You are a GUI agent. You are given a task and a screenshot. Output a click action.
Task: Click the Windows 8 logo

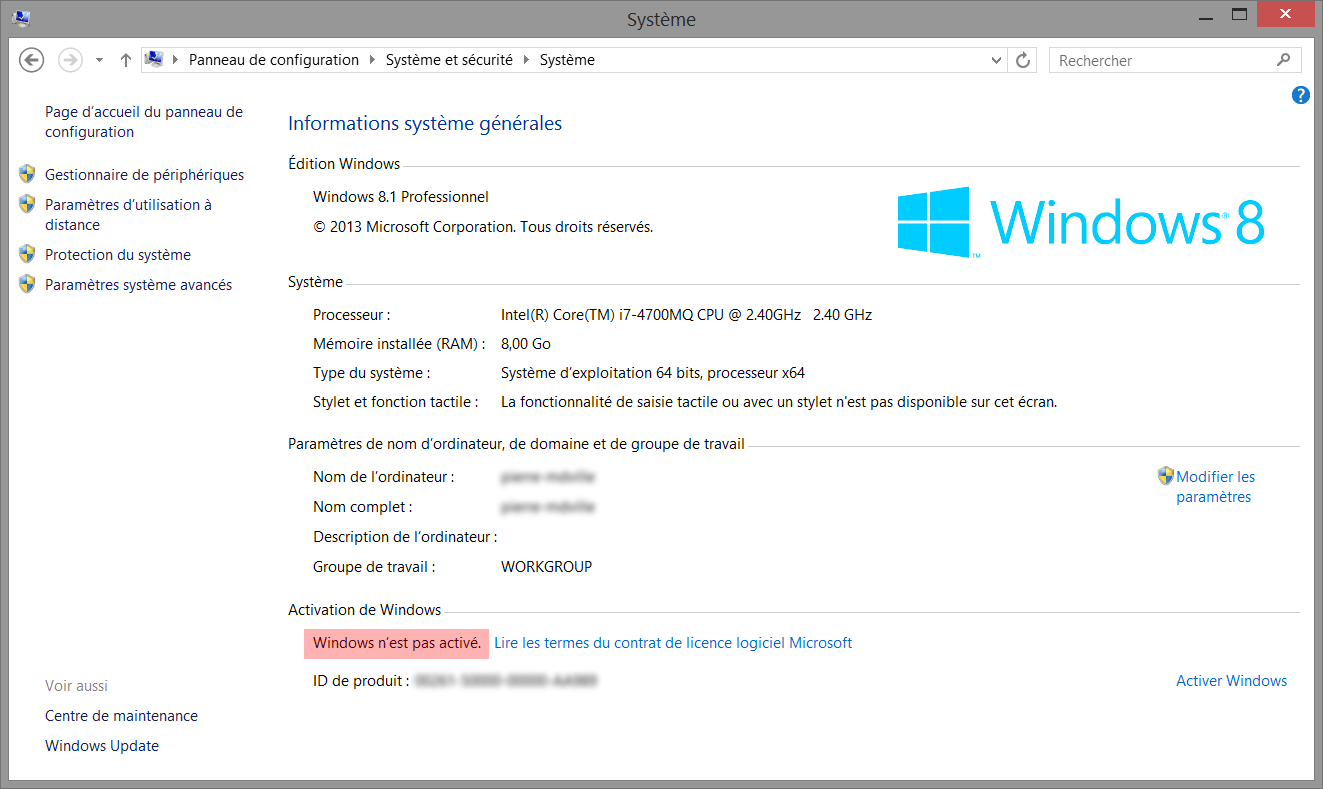[1081, 222]
